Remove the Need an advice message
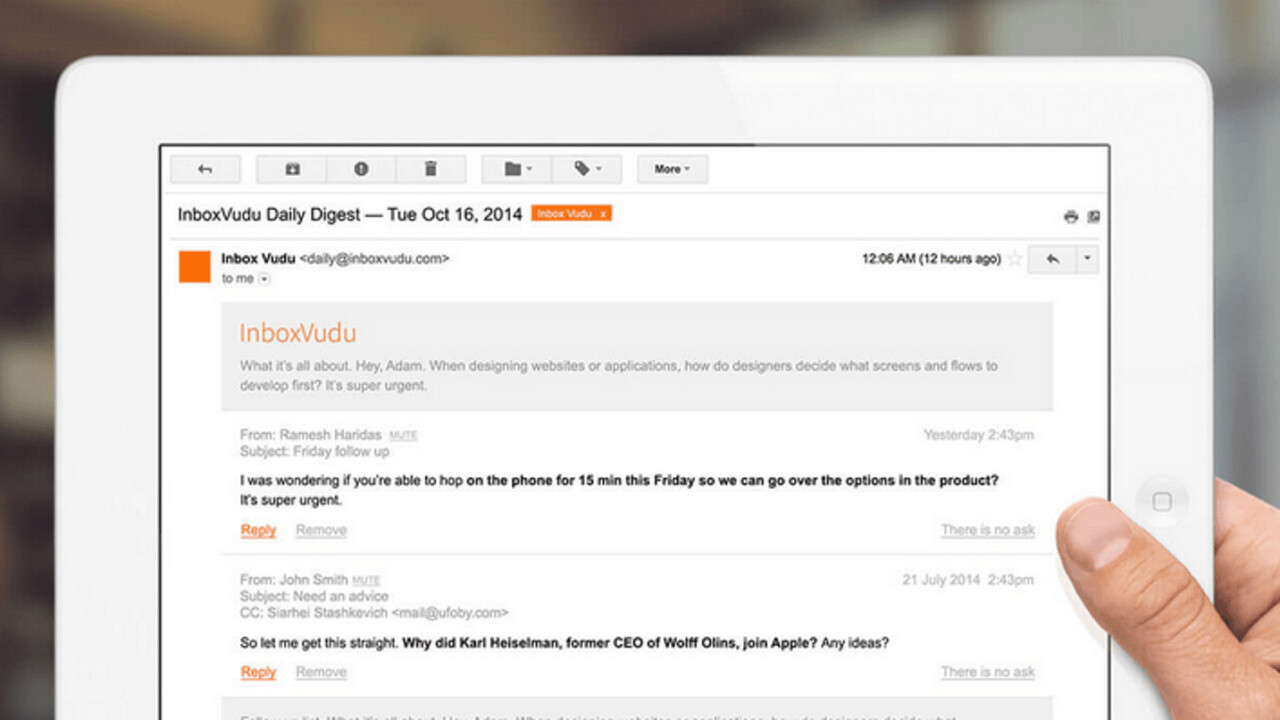Viewport: 1280px width, 720px height. click(321, 672)
